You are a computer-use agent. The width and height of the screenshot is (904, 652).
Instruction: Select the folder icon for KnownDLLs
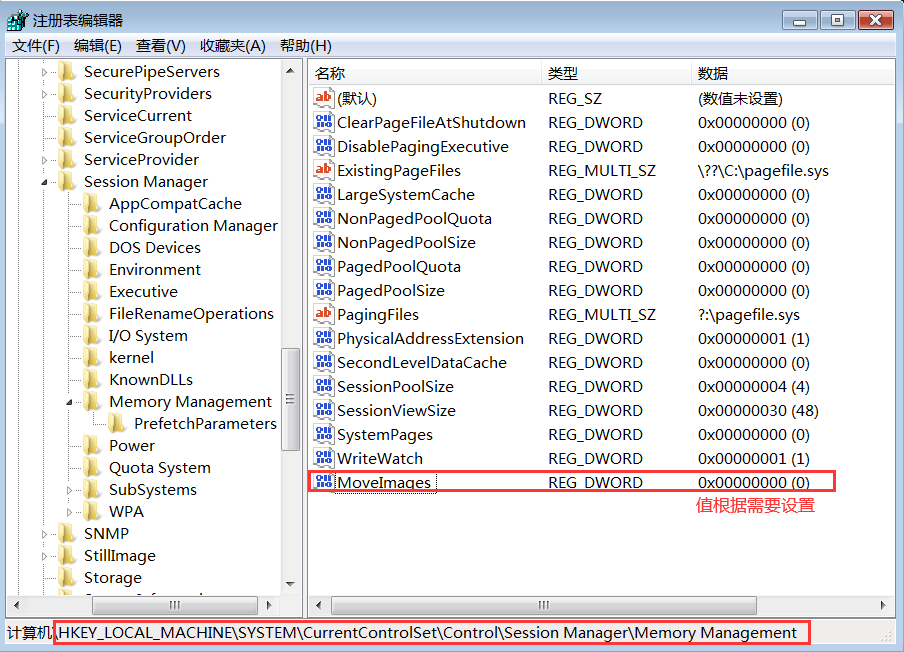pos(93,380)
